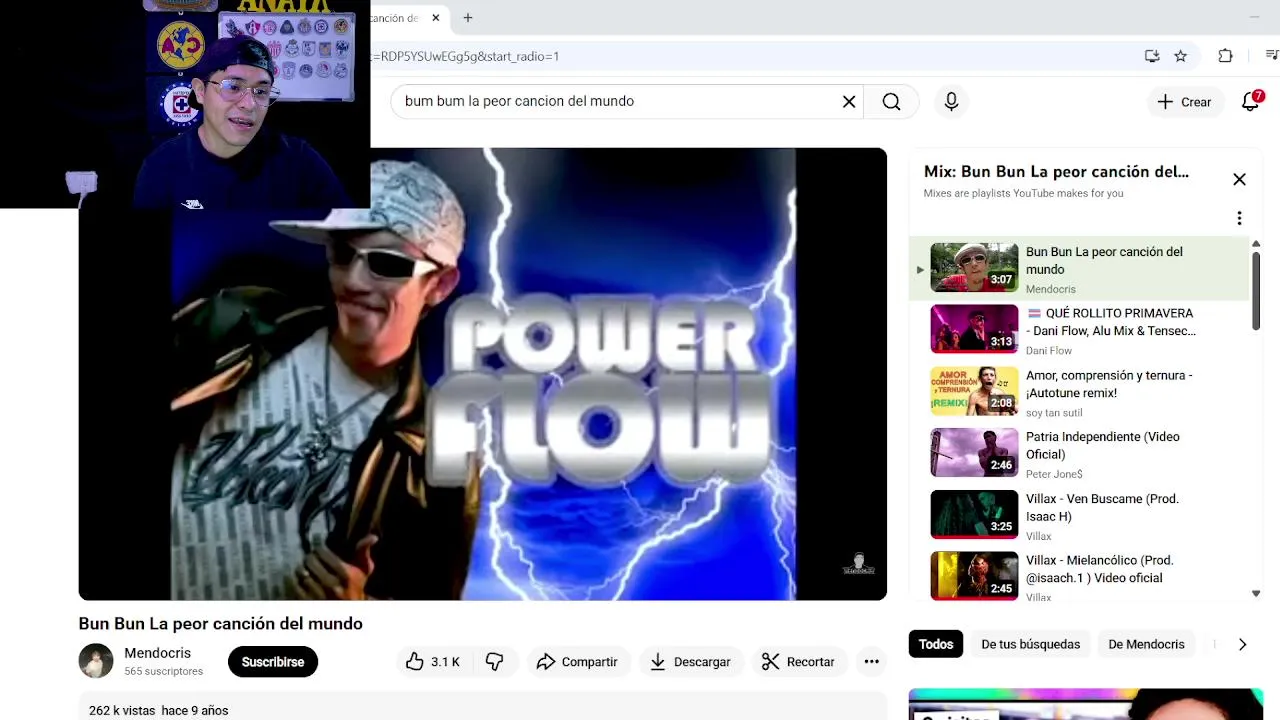Start voice search with the microphone icon

click(951, 101)
